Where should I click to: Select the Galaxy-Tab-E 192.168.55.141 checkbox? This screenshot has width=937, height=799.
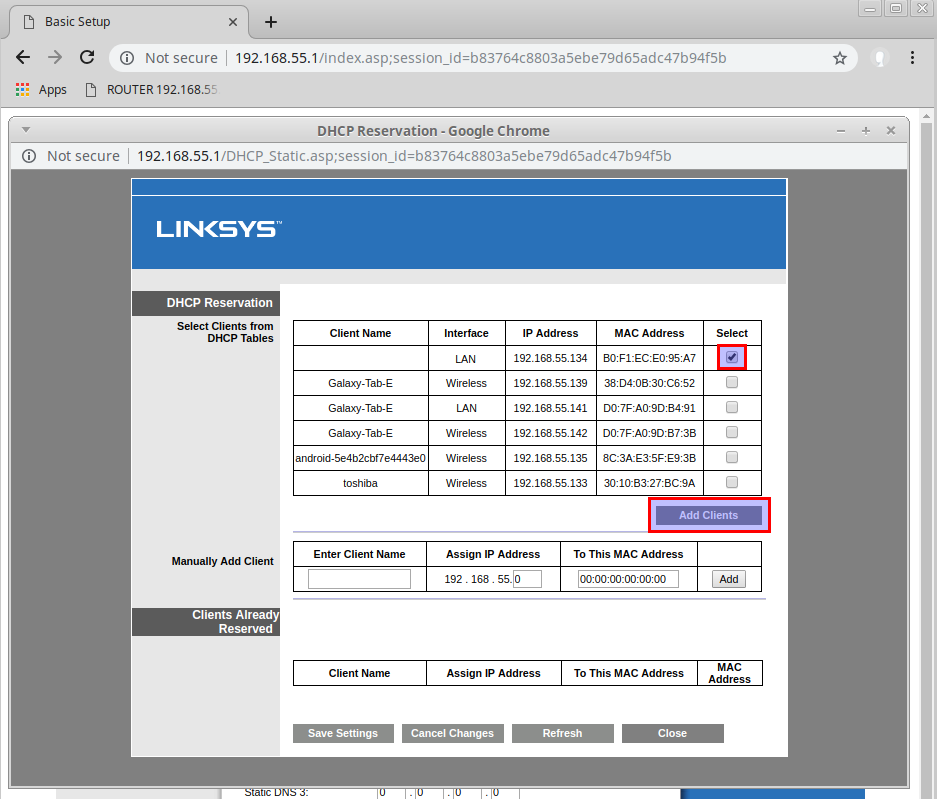coord(731,408)
